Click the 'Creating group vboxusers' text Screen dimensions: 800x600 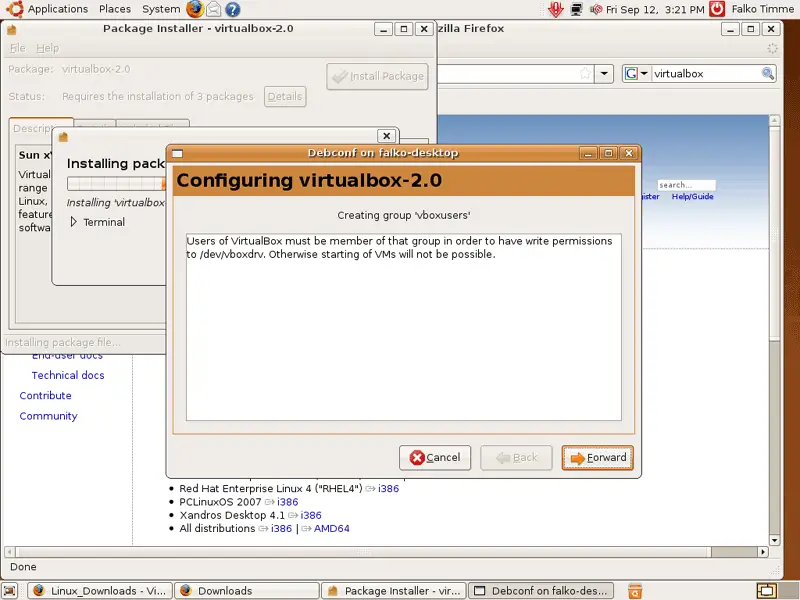[404, 215]
